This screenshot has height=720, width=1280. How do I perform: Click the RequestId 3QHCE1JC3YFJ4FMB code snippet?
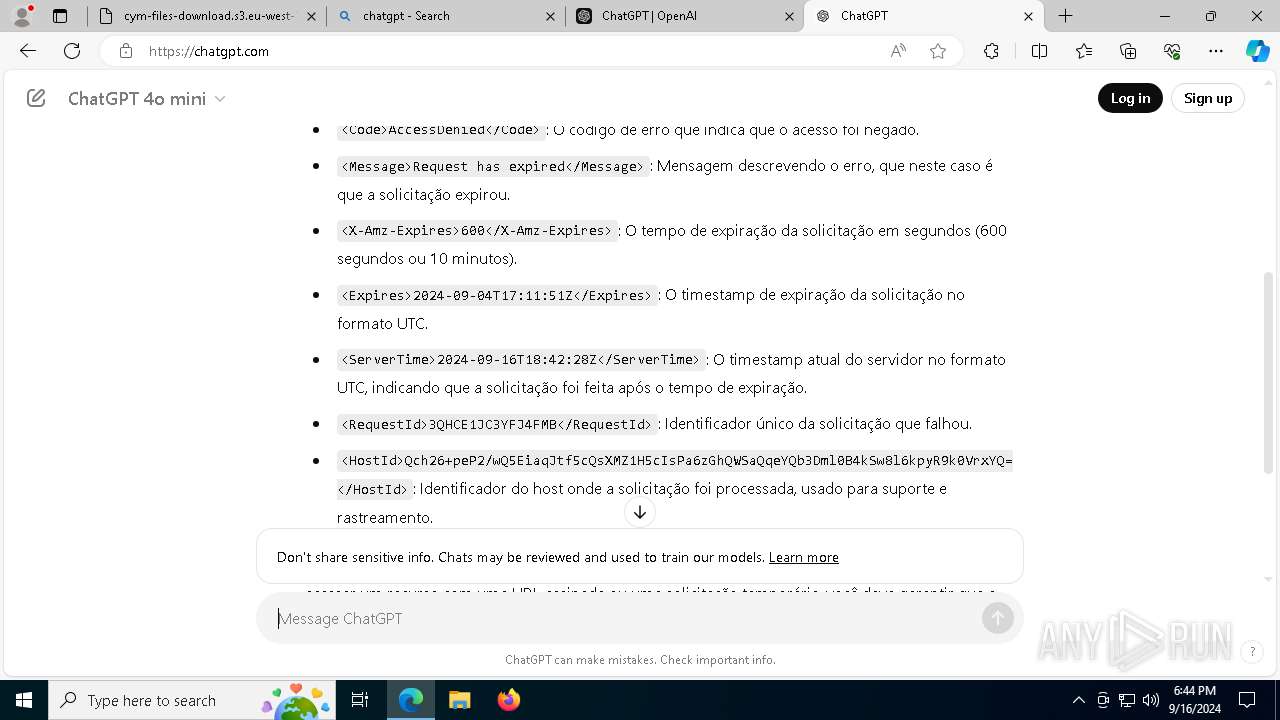tap(497, 425)
